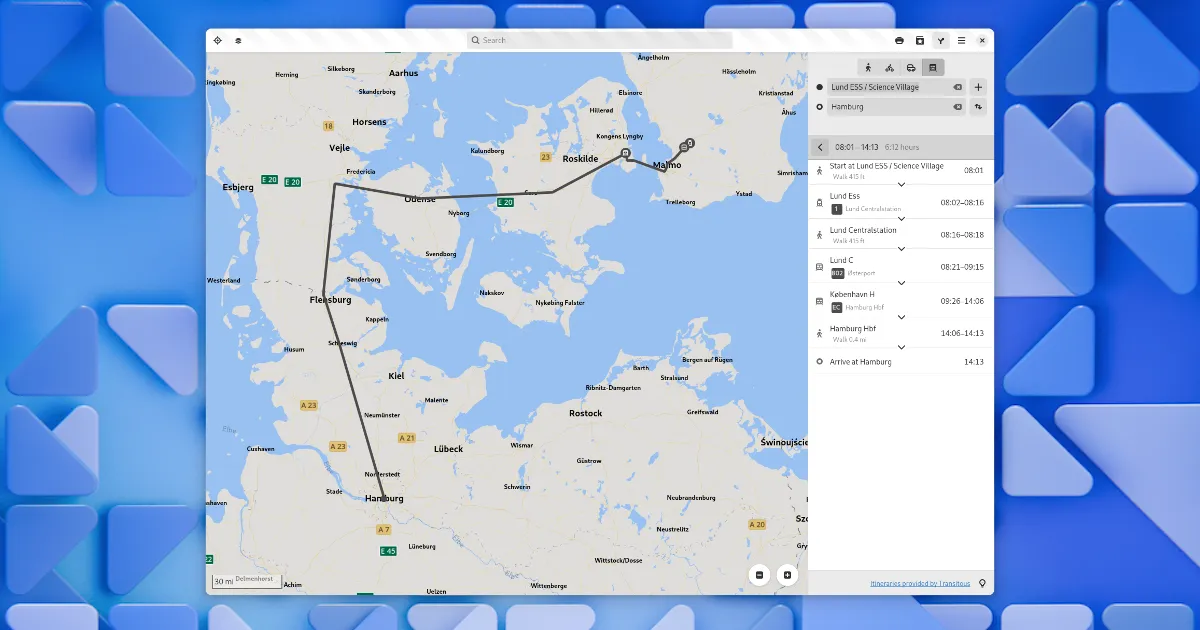Expand the København H EC leg
Viewport: 1200px width, 630px height.
(901, 317)
